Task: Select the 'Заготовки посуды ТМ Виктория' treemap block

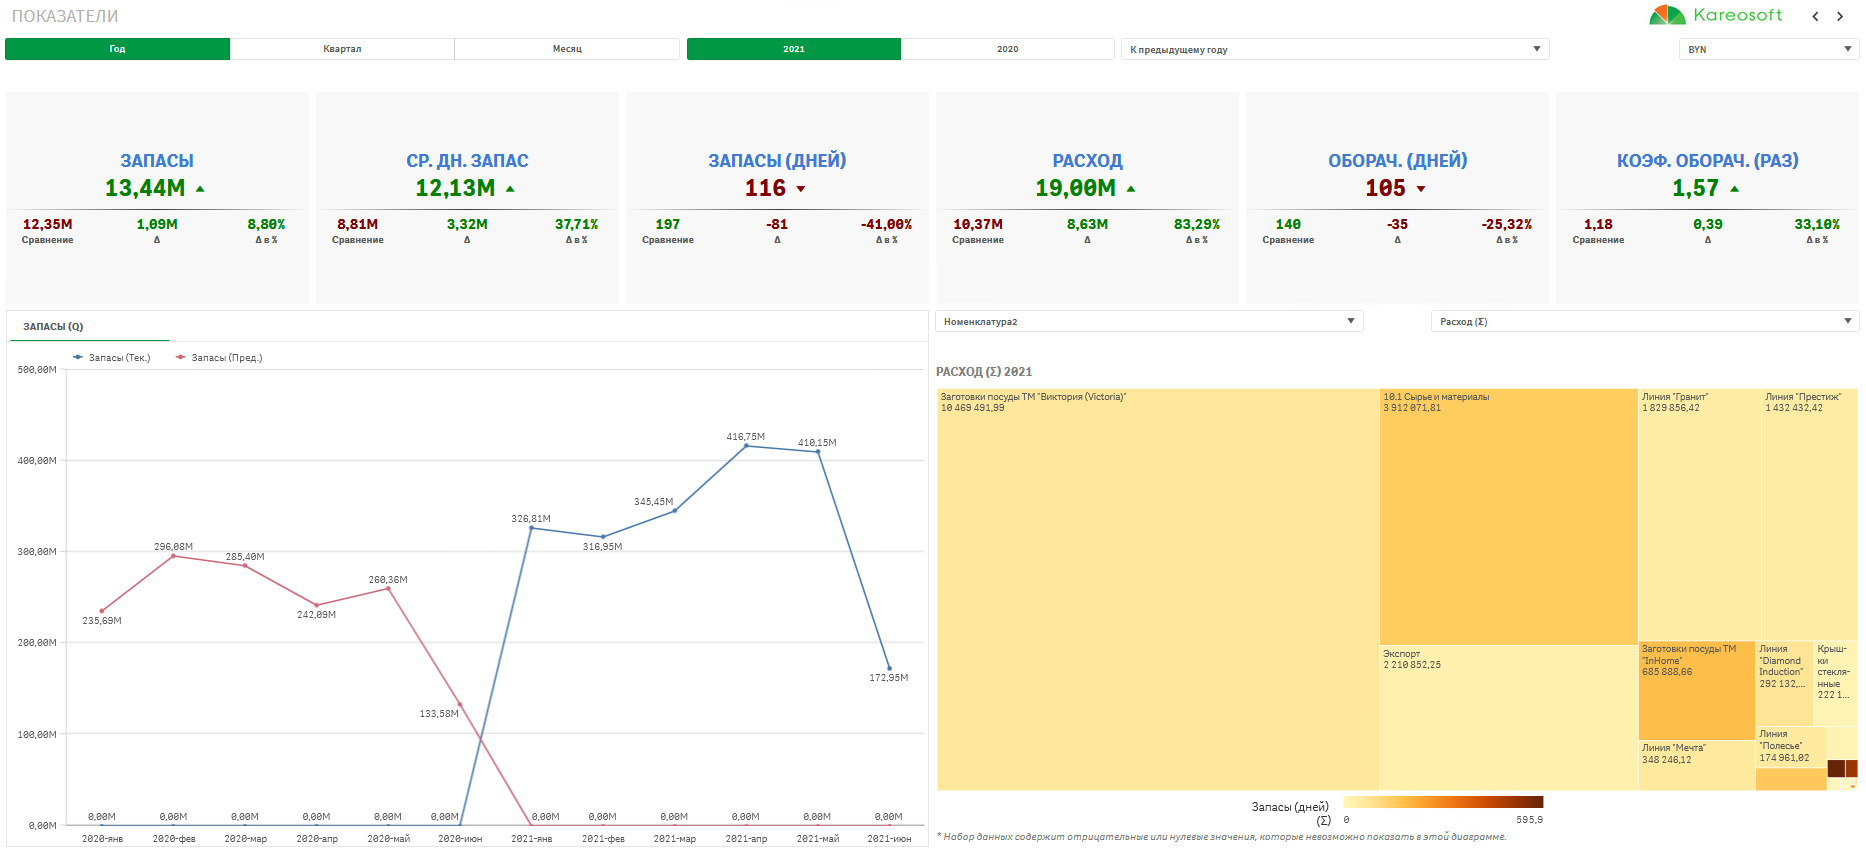Action: (x=1157, y=590)
